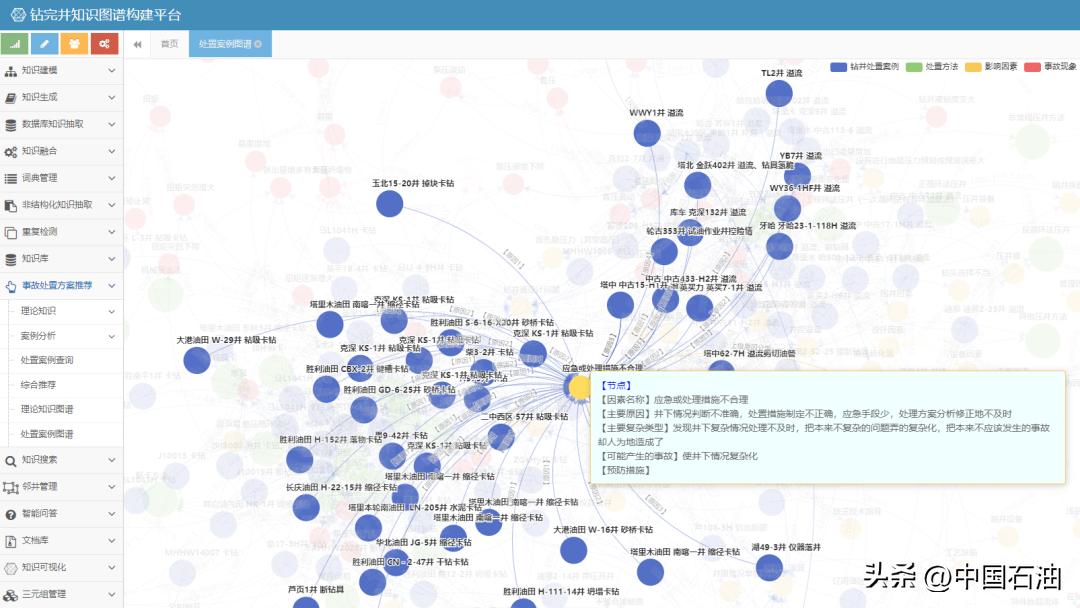
Task: Select the 牙哈 牙哈23-1-118H 溢流 node
Action: [779, 246]
